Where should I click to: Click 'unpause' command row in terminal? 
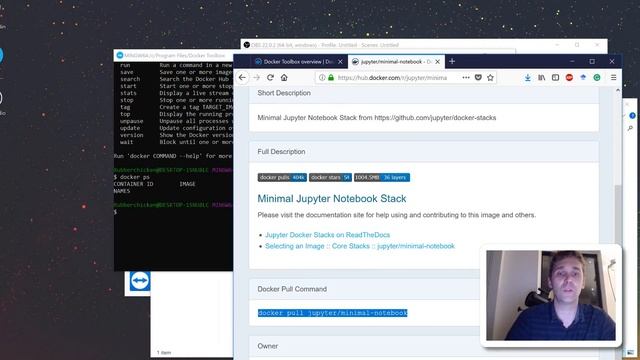point(176,121)
